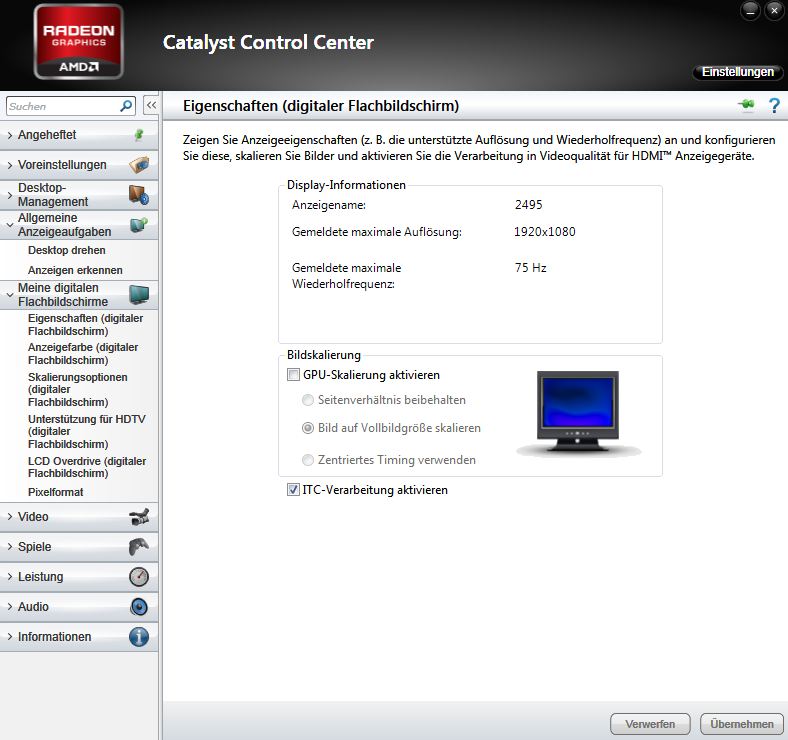Click the green pin icon beside Angeheftet
Image resolution: width=788 pixels, height=740 pixels.
[139, 135]
